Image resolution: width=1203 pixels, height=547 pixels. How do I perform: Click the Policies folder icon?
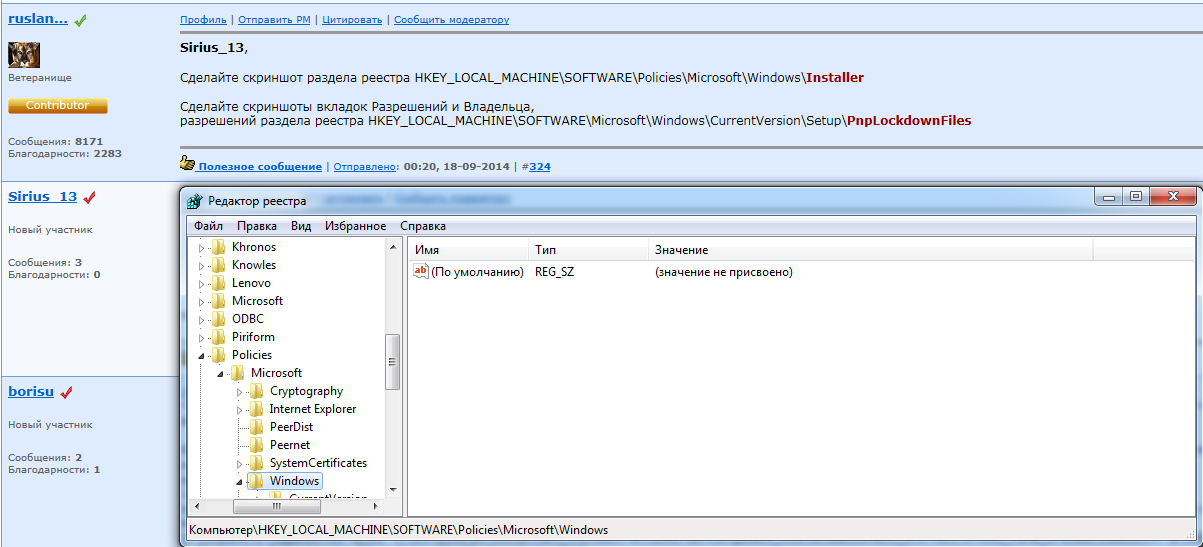tap(218, 355)
